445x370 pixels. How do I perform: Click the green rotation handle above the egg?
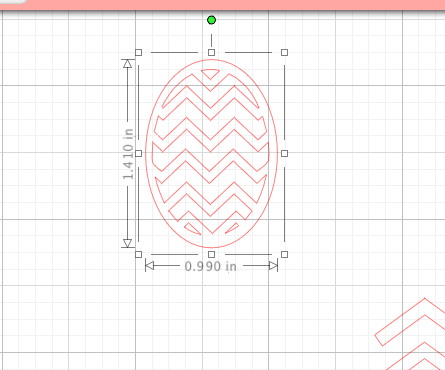point(211,20)
